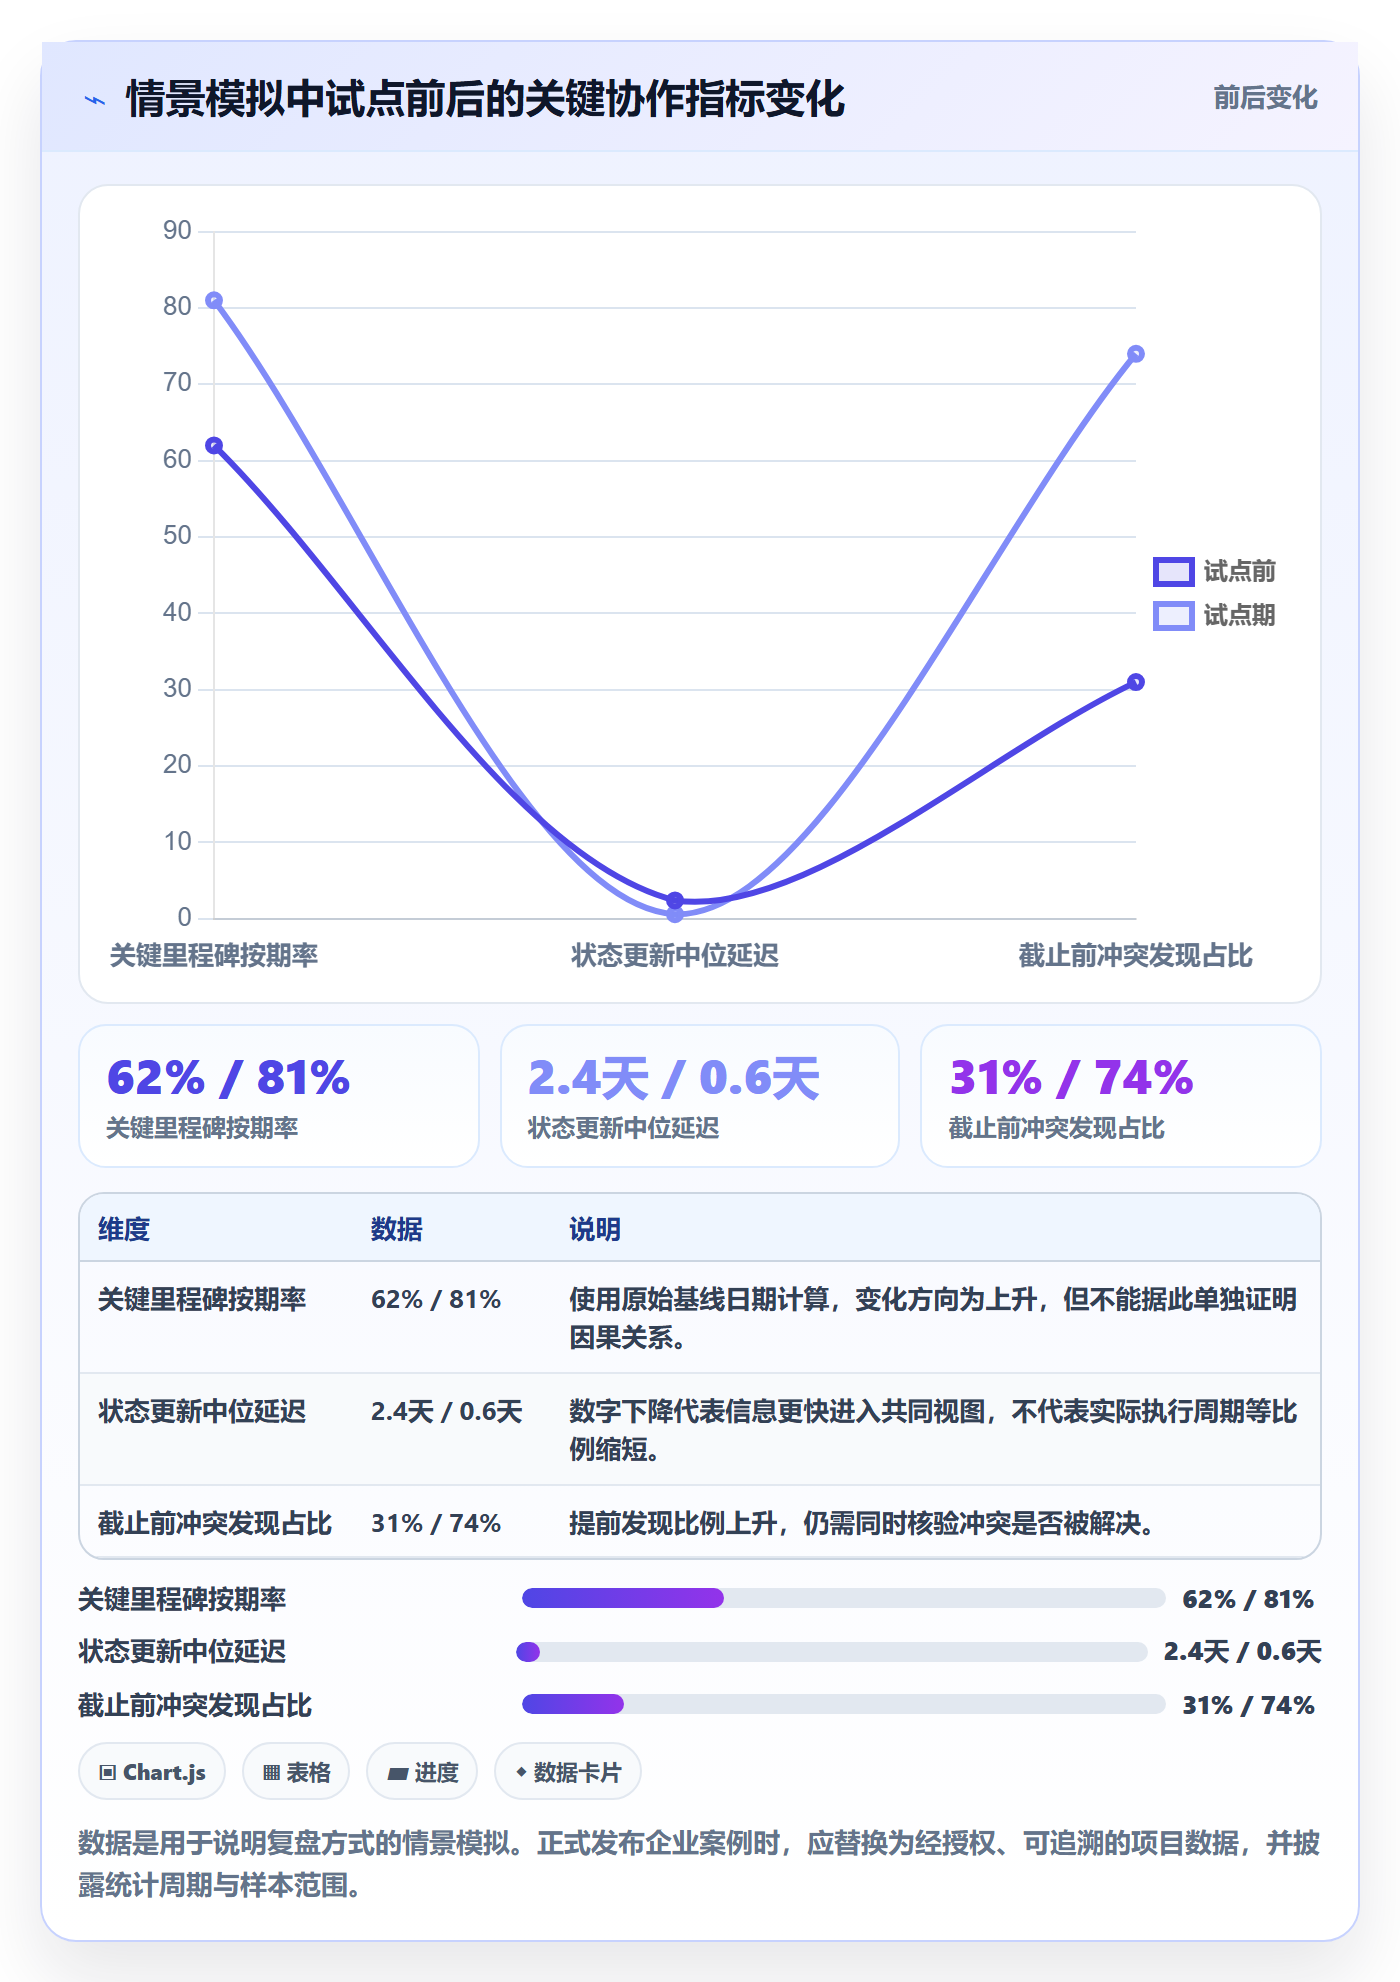Click x-axis label 截止前冲突发现占比

[1135, 955]
